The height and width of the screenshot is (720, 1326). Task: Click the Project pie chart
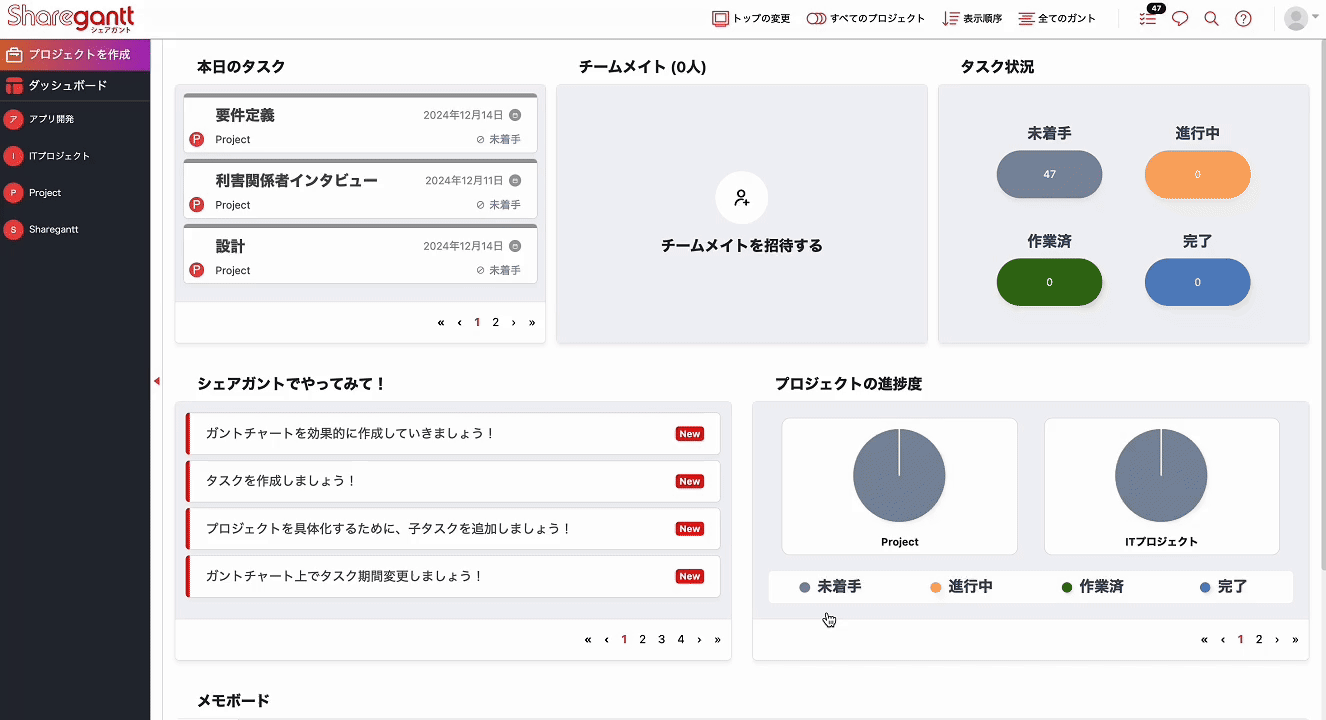pyautogui.click(x=899, y=476)
